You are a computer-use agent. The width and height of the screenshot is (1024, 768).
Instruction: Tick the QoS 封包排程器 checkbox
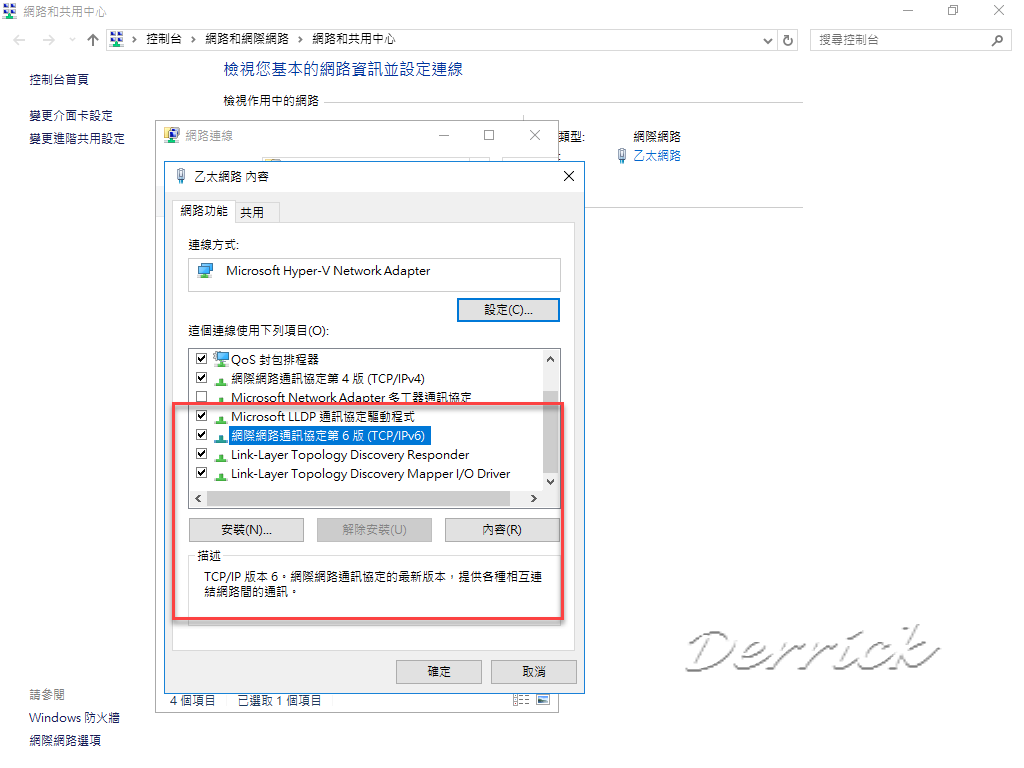pos(201,359)
